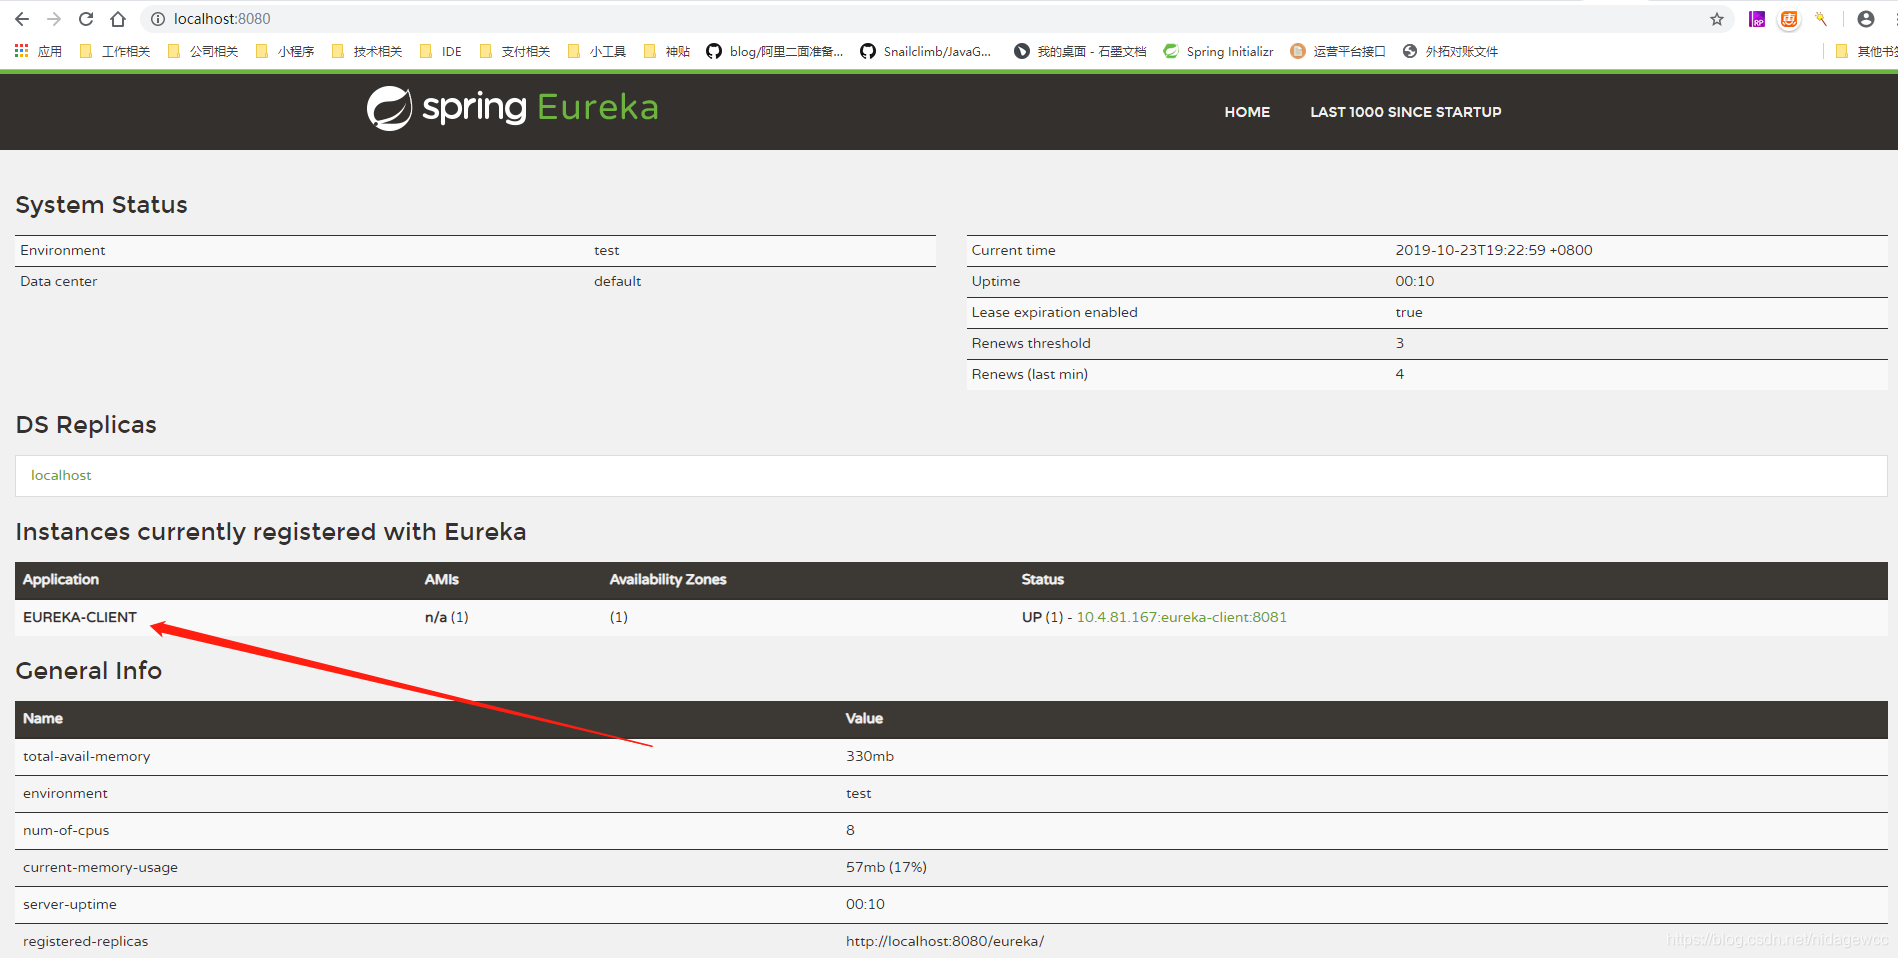Open the 10.4.81.167:eureka-client:8081 instance link
This screenshot has height=958, width=1898.
coord(1181,617)
